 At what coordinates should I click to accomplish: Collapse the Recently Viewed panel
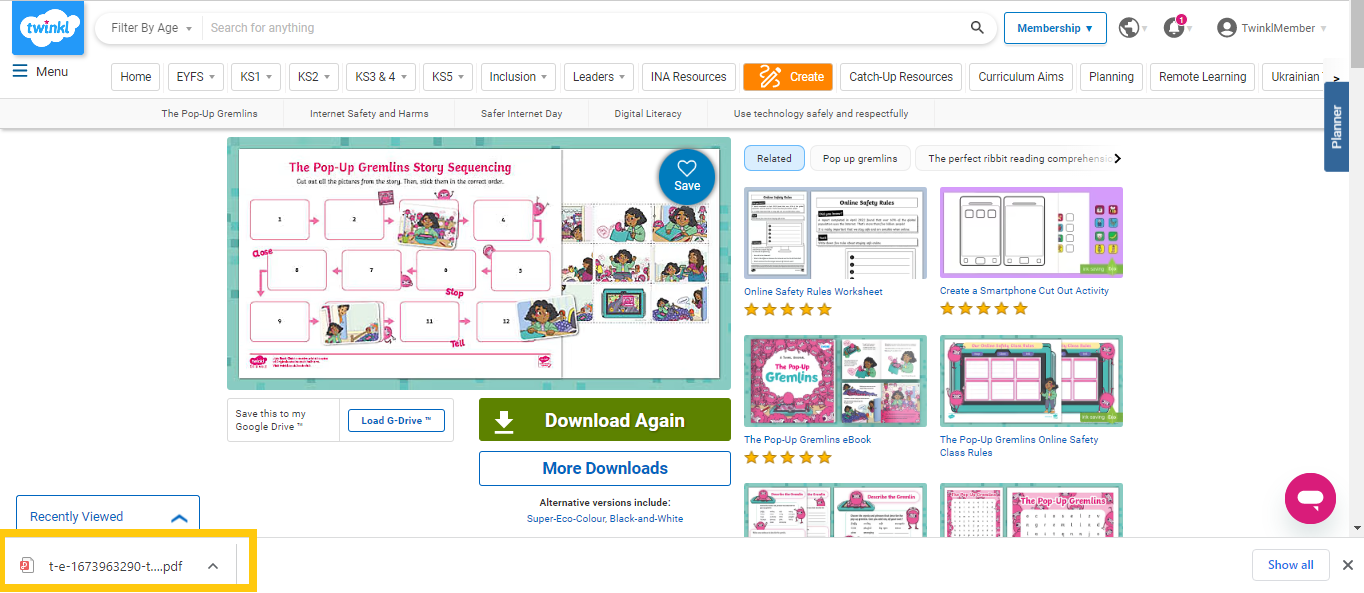[179, 518]
